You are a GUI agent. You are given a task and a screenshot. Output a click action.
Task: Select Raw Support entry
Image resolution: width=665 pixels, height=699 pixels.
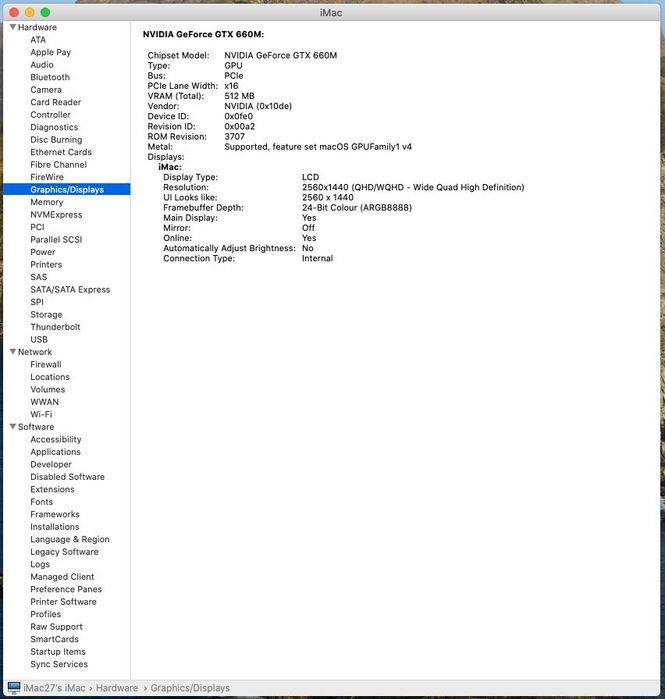tap(56, 626)
